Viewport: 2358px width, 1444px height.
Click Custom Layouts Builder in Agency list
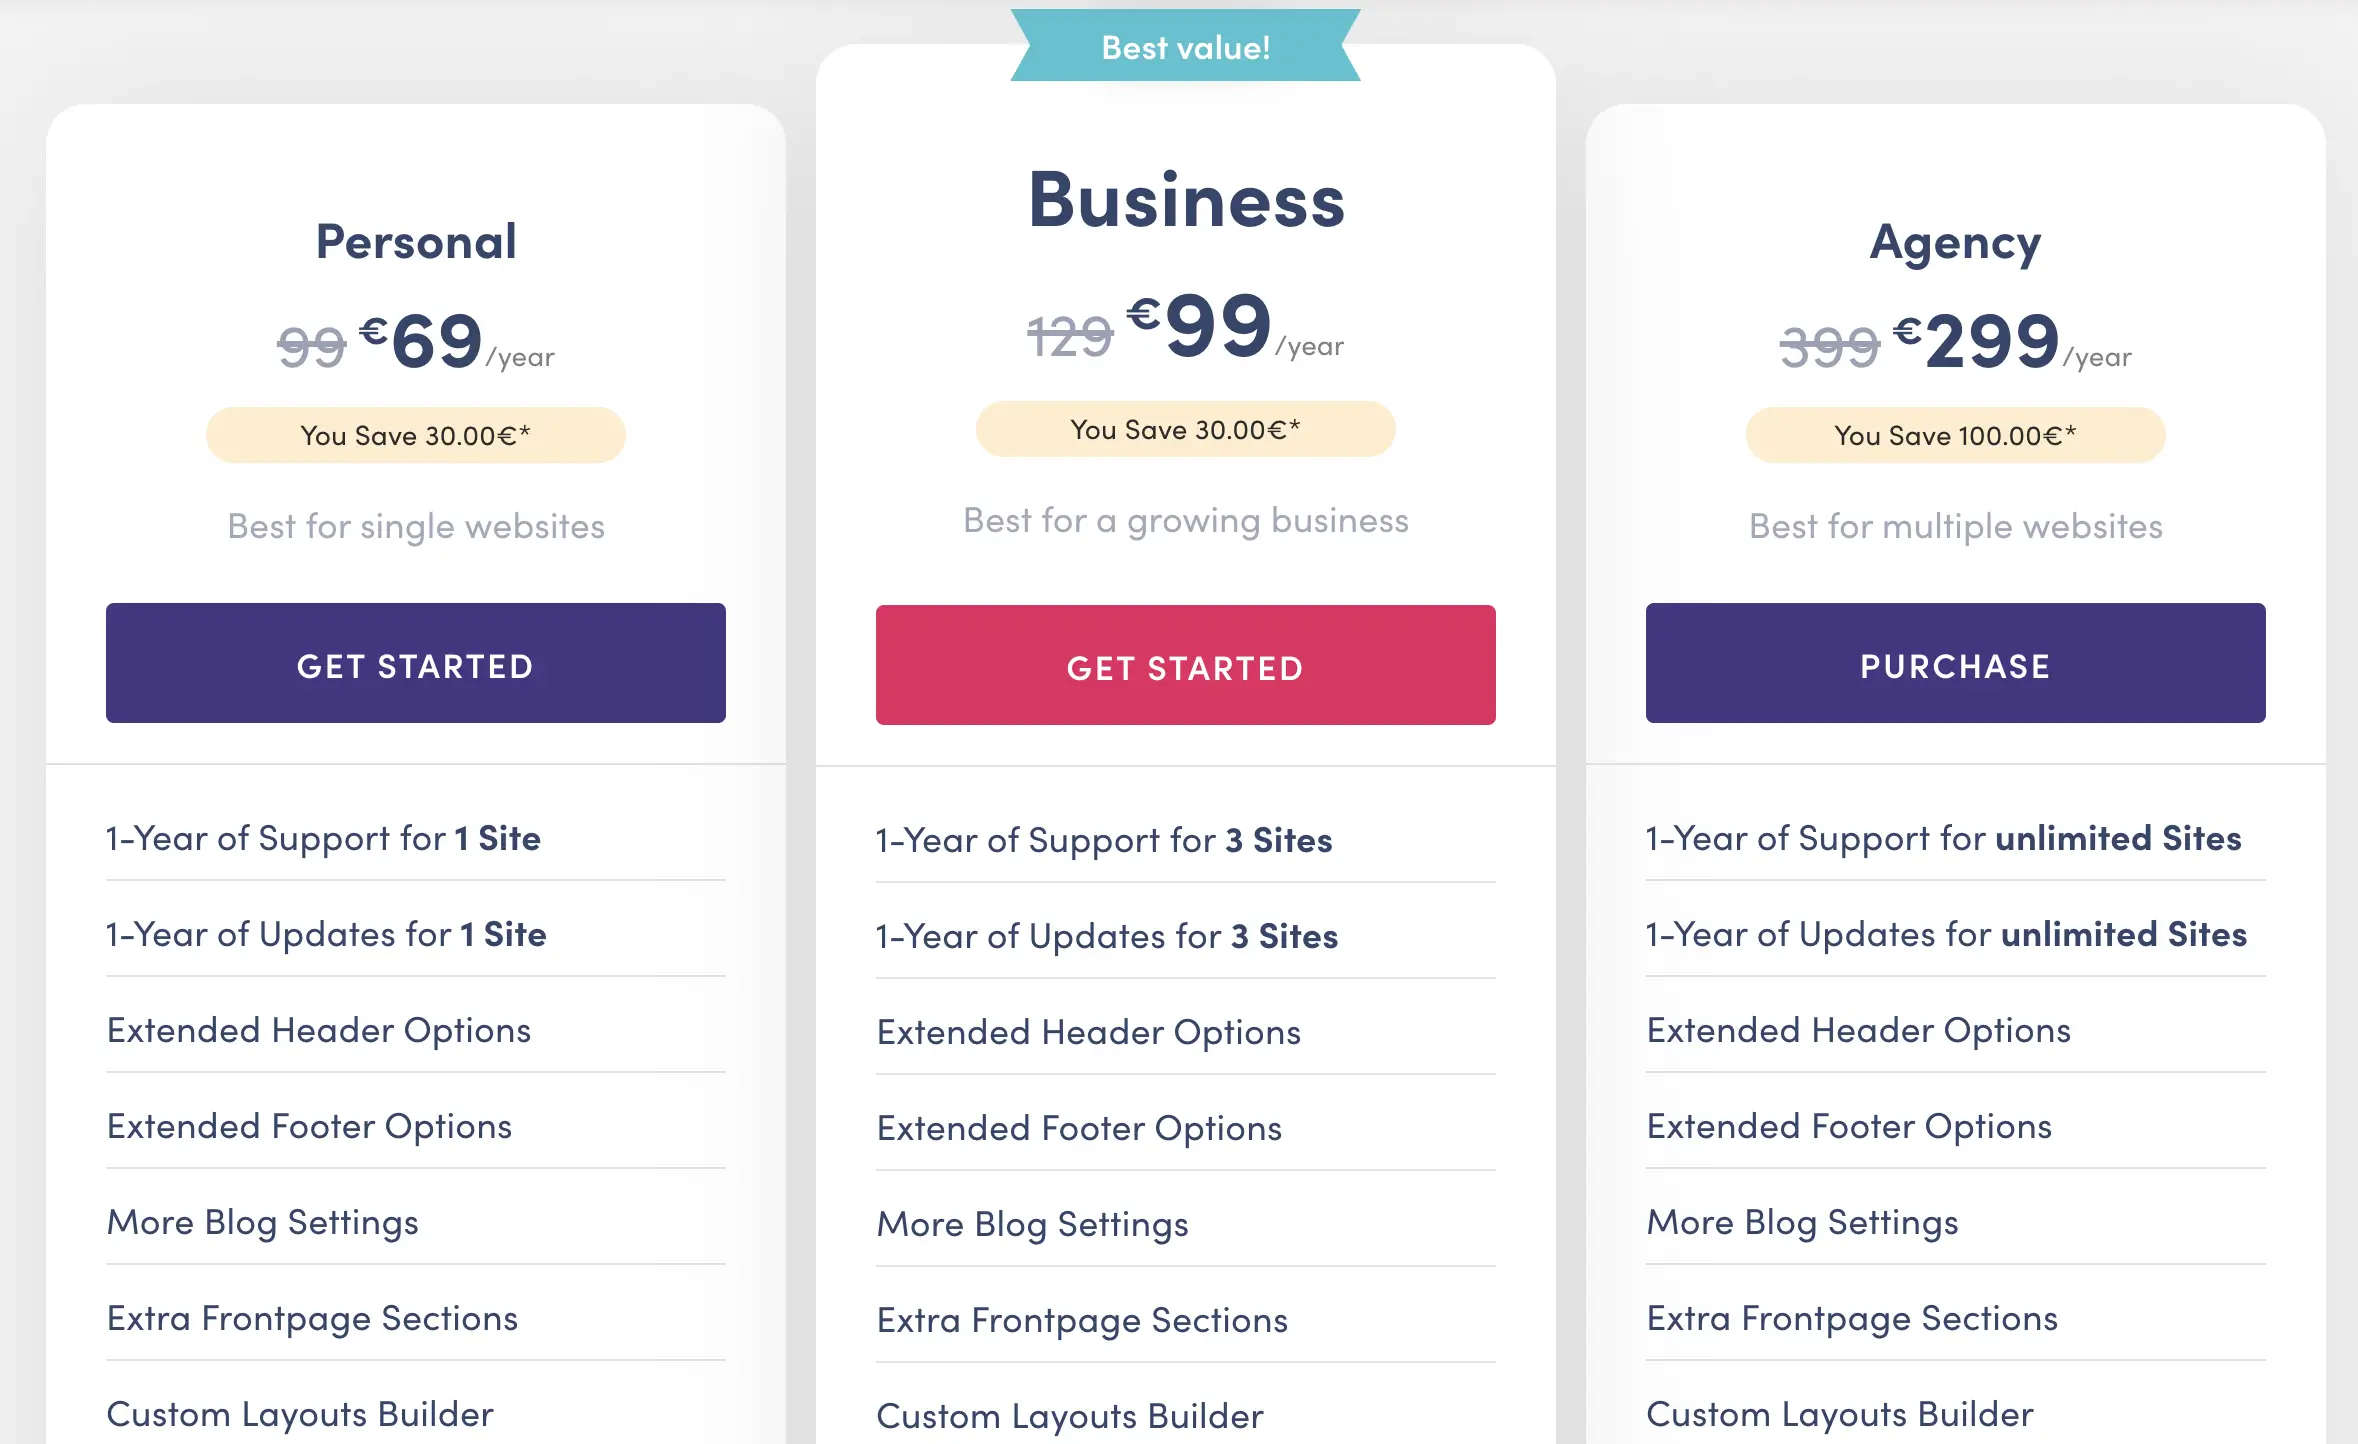point(1840,1414)
